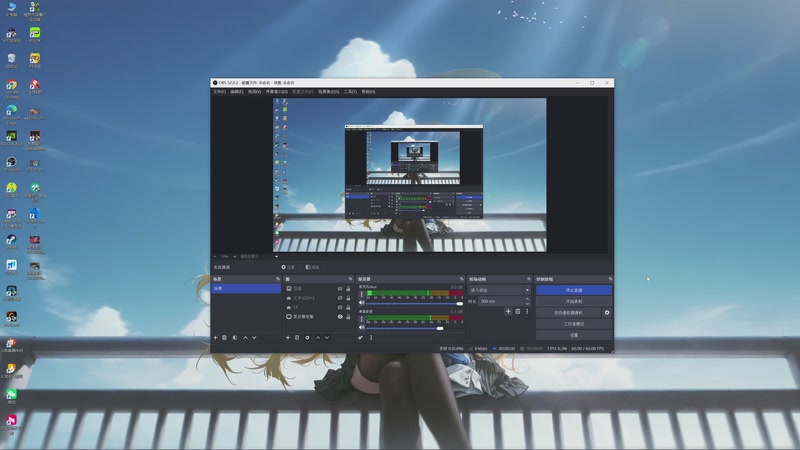This screenshot has width=800, height=450.
Task: Open source properties button in the source toolbar
Action: pyautogui.click(x=288, y=267)
